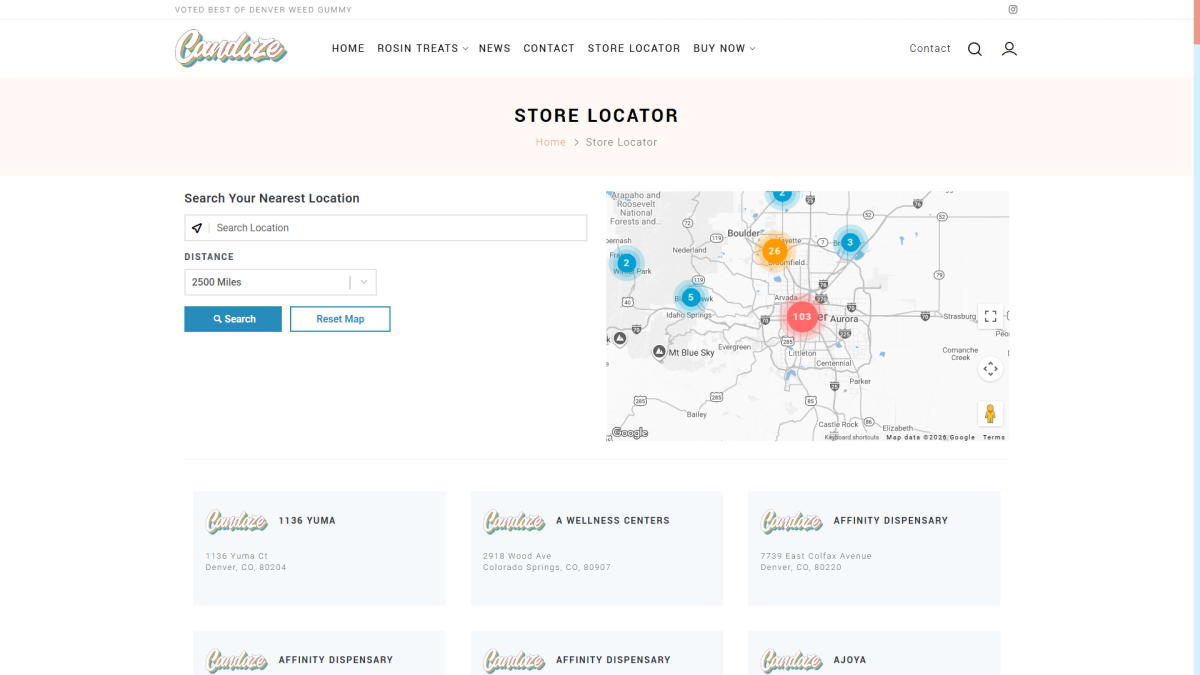Open the user account icon
Viewport: 1200px width, 675px height.
(x=1009, y=49)
